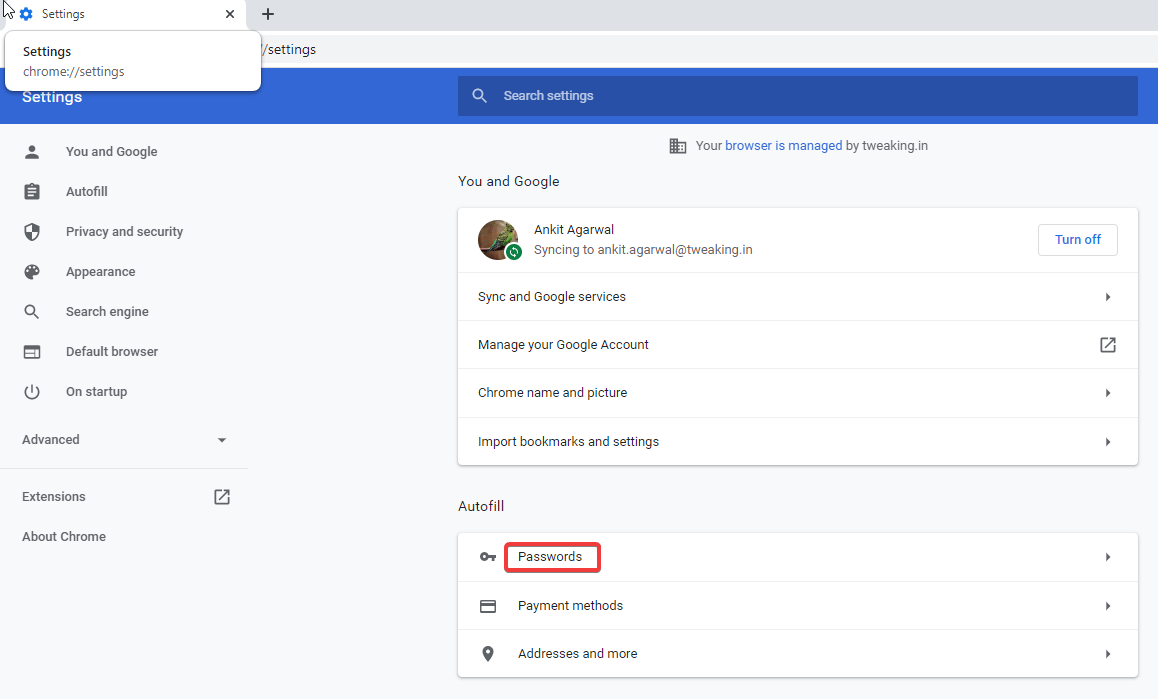1158x699 pixels.
Task: Click the Privacy and security shield icon
Action: 32,232
